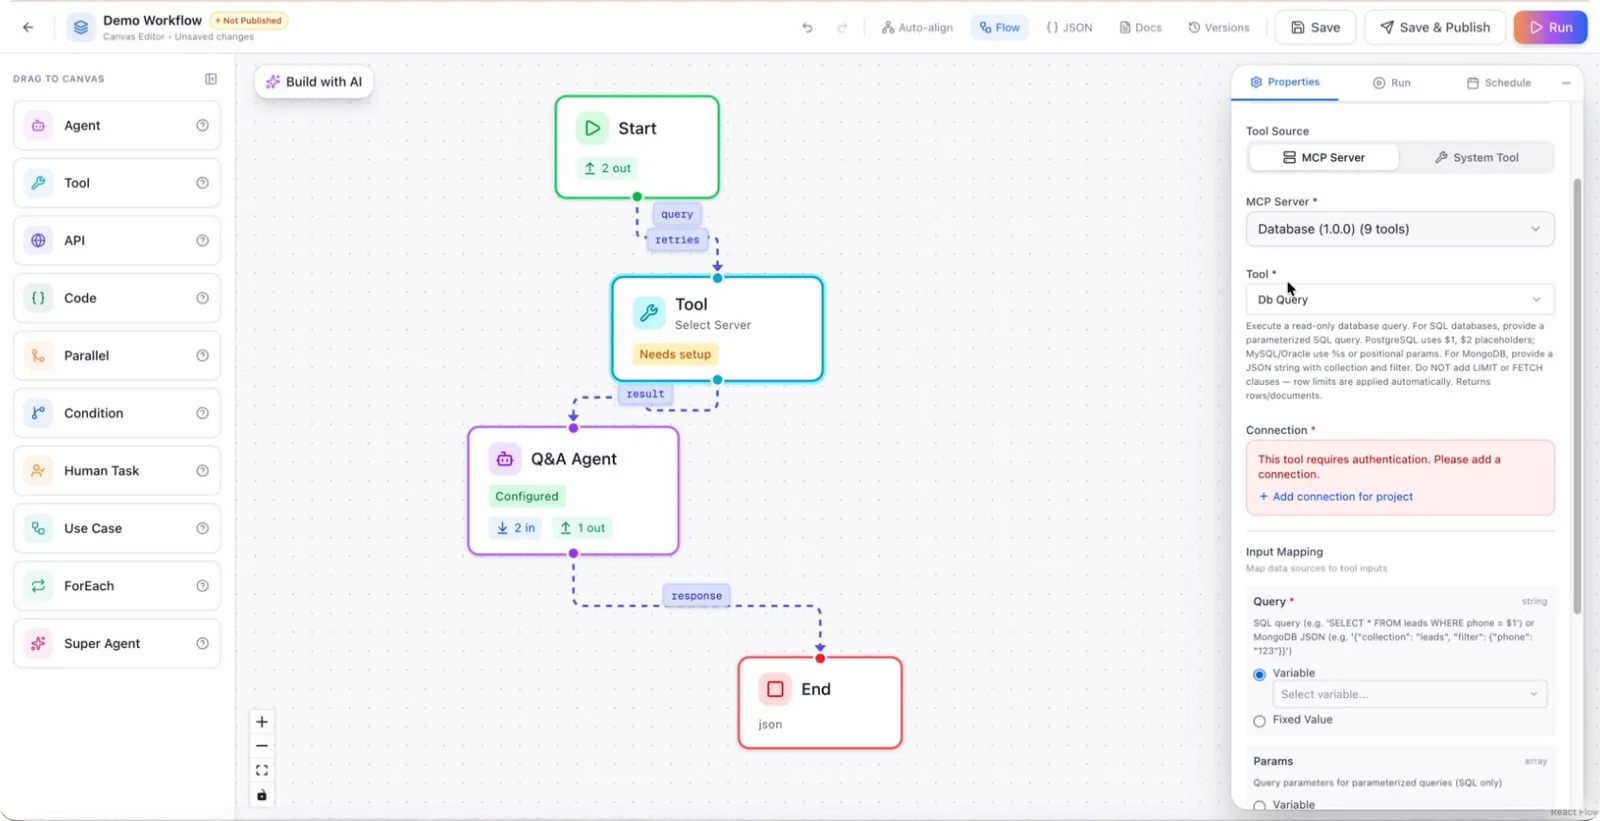Click the Save button

1315,28
